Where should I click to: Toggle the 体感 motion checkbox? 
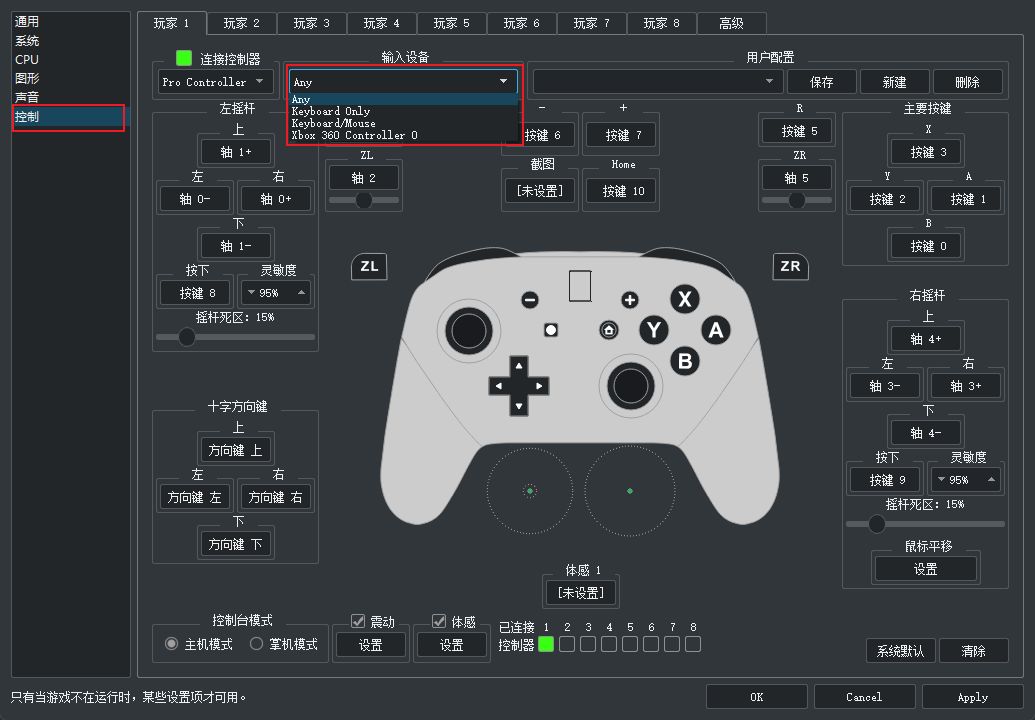440,621
